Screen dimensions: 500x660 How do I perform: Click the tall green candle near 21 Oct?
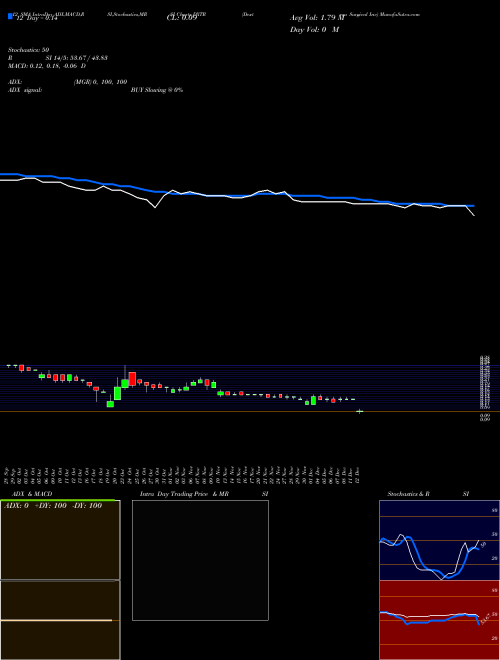[x=117, y=394]
